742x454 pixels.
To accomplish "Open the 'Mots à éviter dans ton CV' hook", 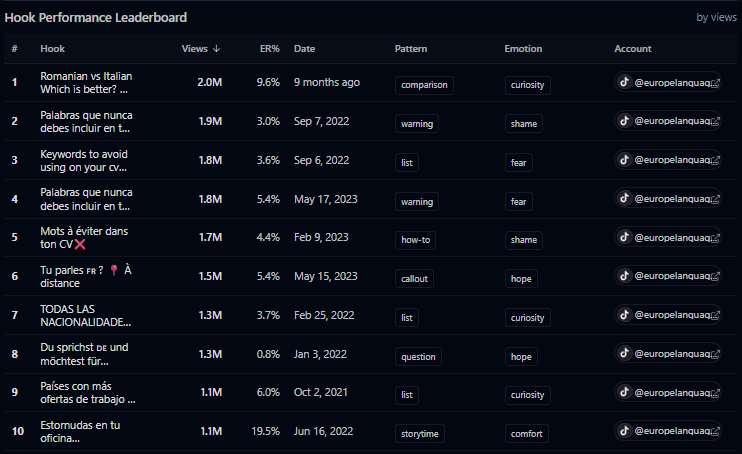I will [x=82, y=237].
